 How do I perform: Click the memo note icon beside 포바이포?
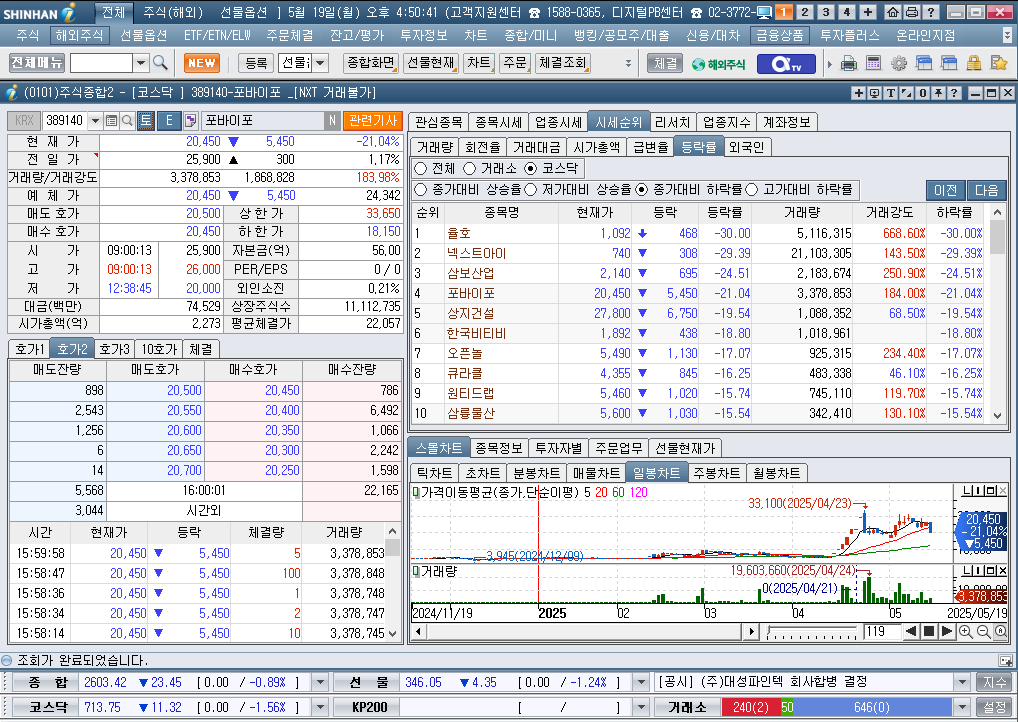[x=190, y=121]
